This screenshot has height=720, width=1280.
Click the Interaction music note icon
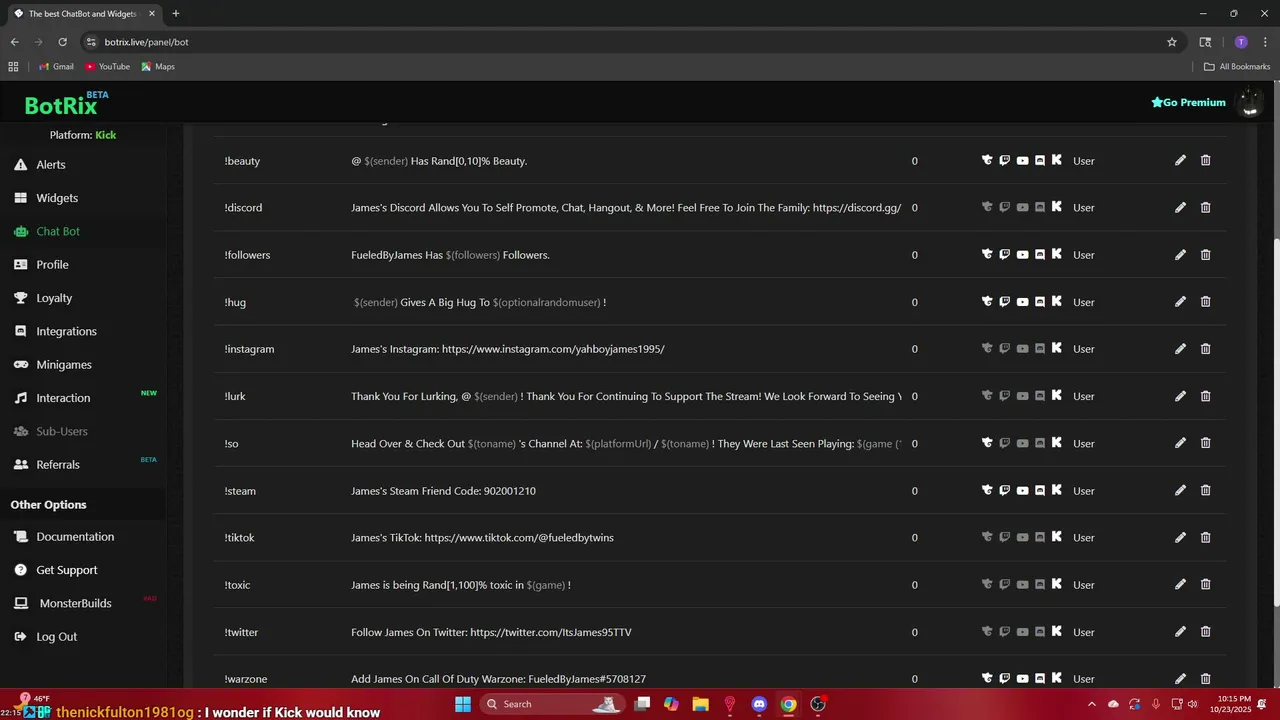(x=20, y=398)
